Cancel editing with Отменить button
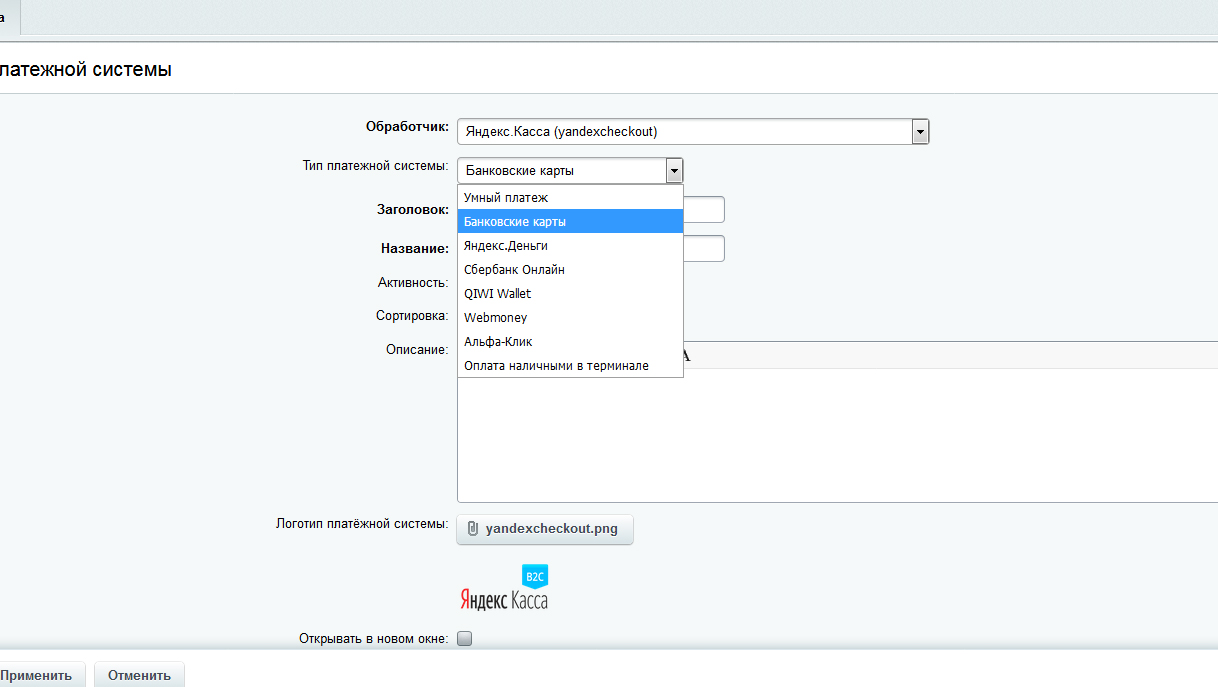 (139, 675)
